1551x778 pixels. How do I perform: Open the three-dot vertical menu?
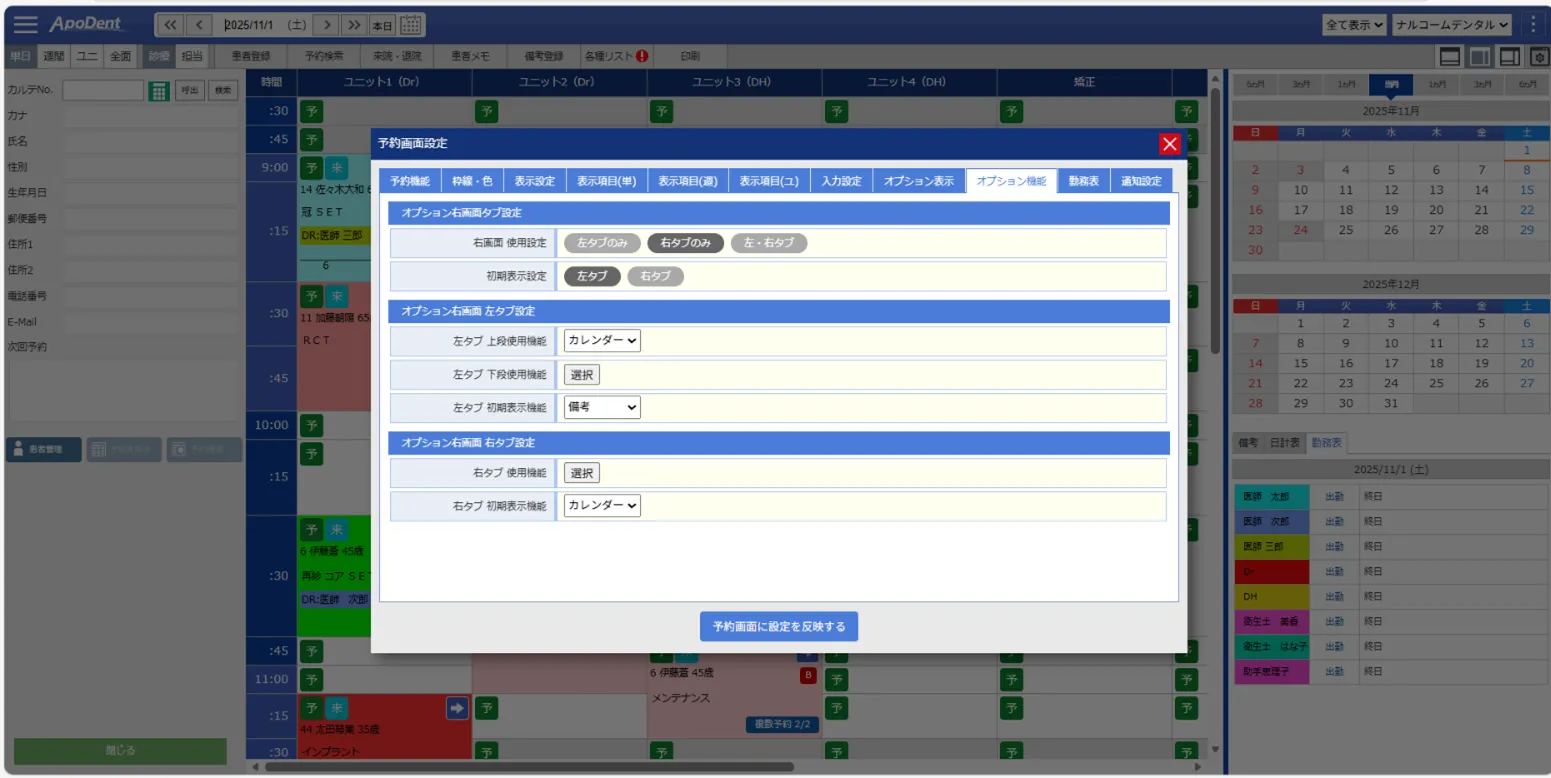(1534, 24)
